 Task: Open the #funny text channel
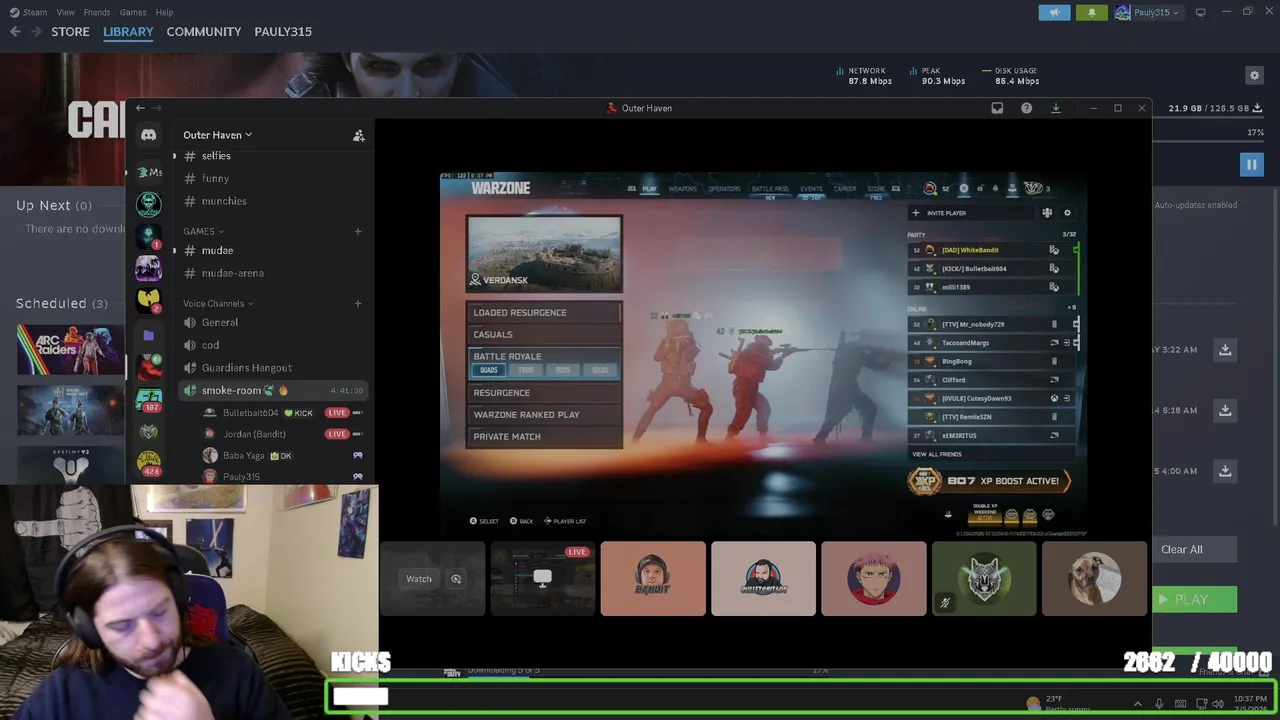[270, 178]
